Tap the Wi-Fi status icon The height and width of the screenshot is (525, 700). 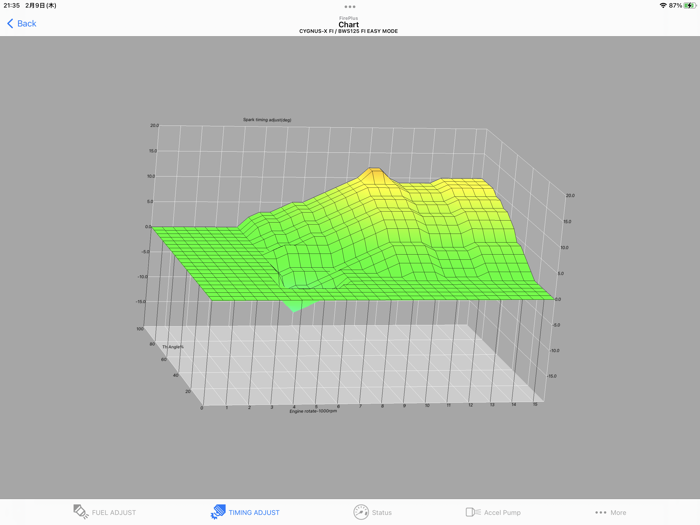click(x=663, y=6)
